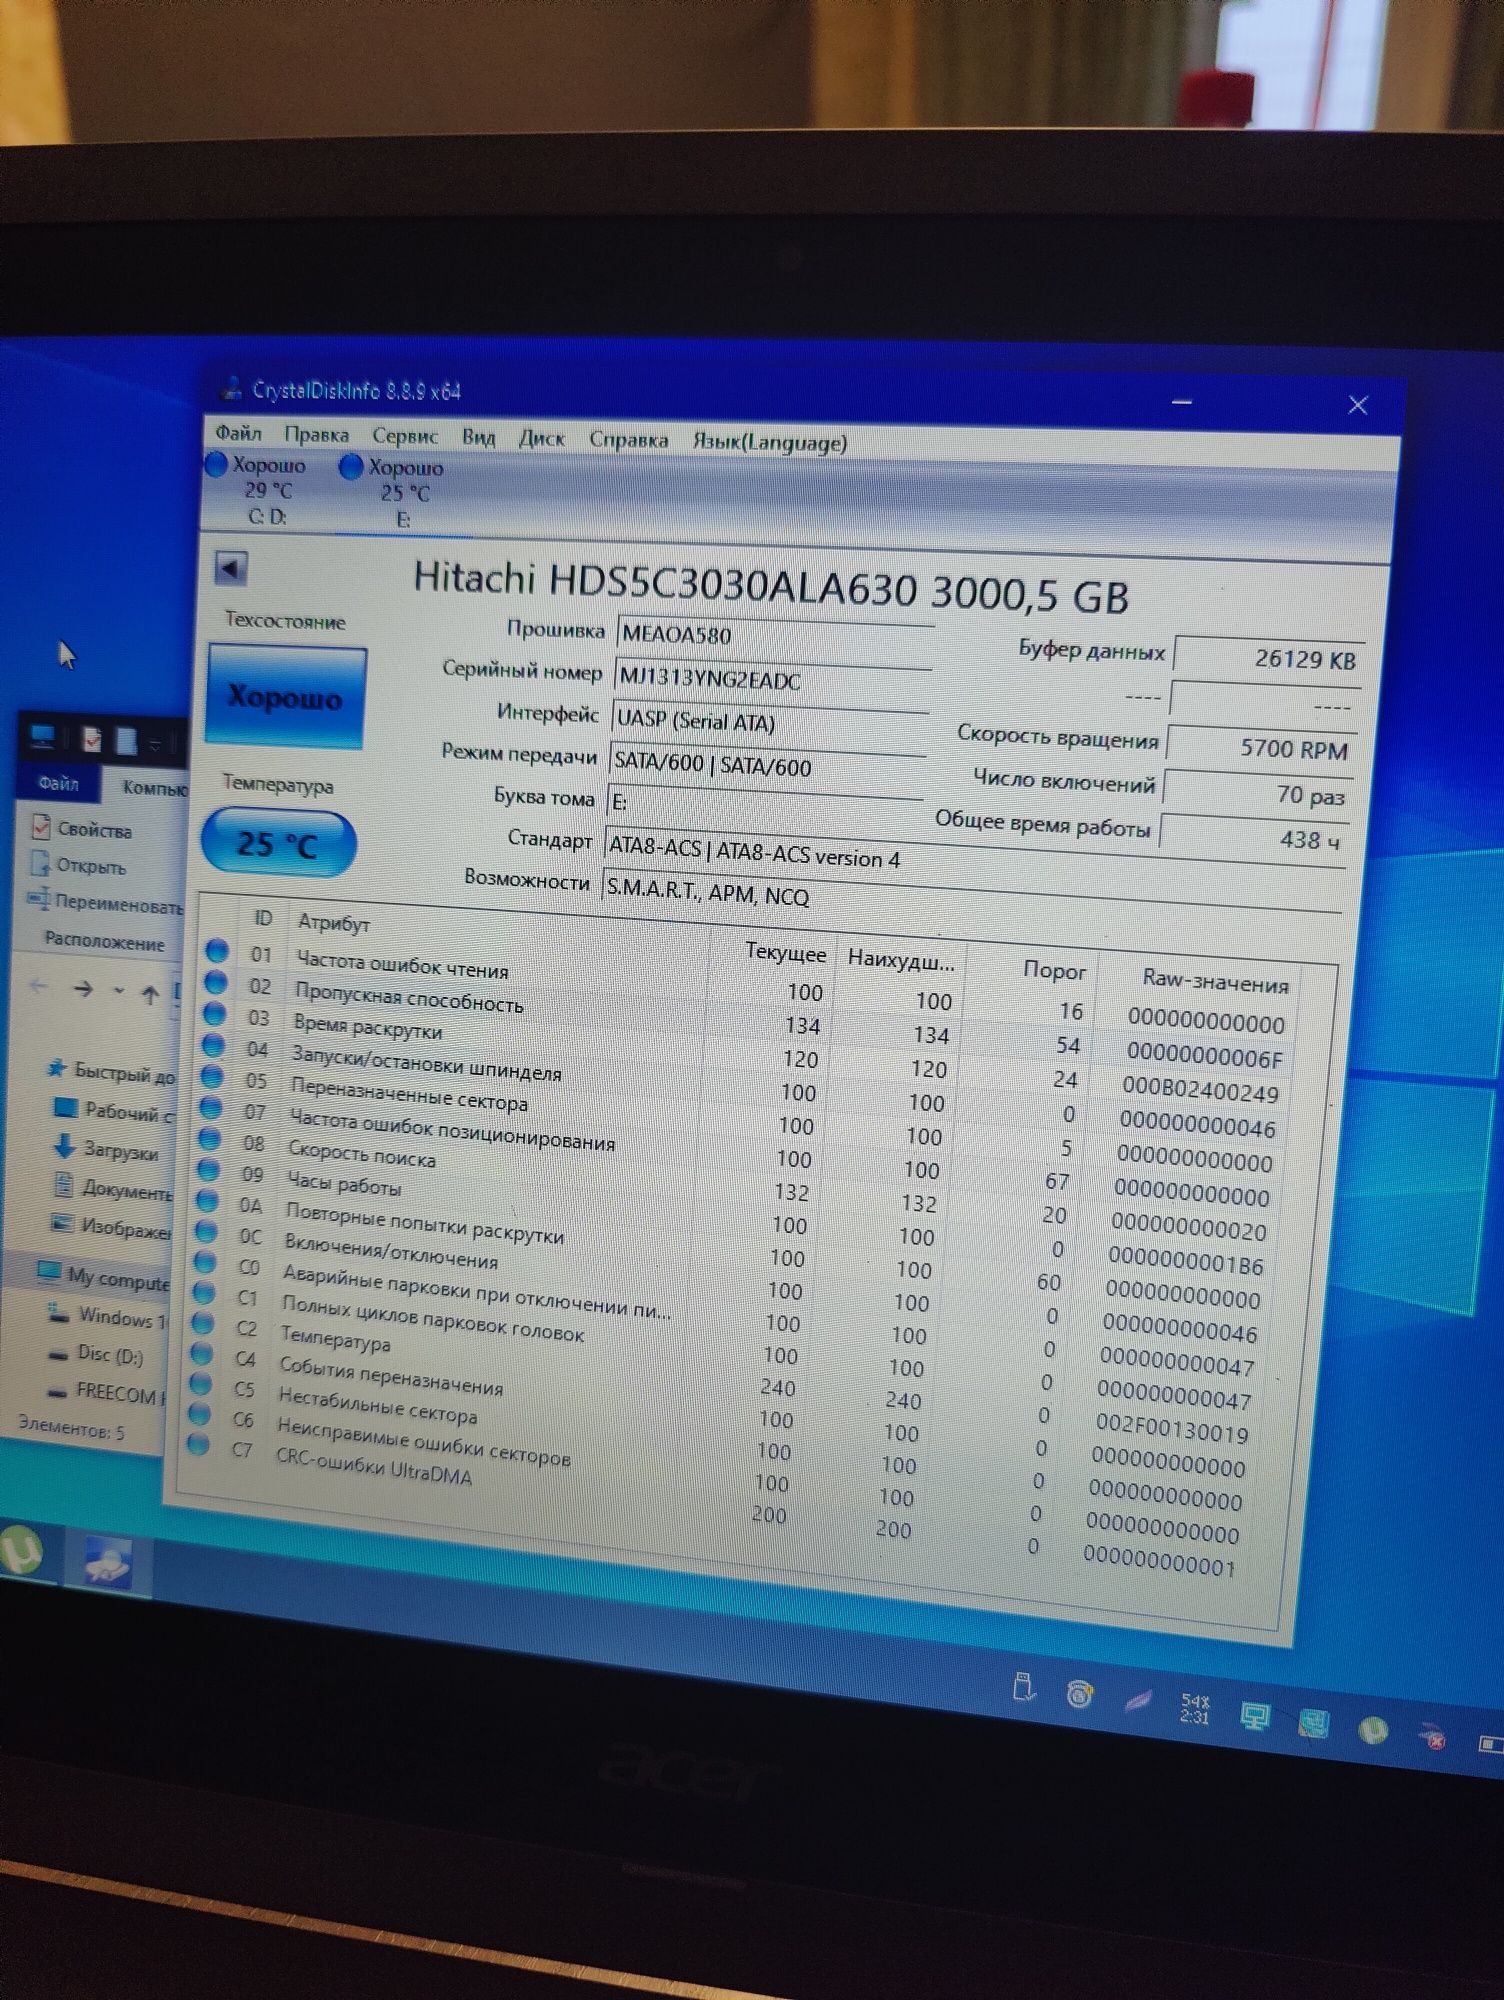
Task: Click the Explorer back navigation arrow
Action: [38, 986]
